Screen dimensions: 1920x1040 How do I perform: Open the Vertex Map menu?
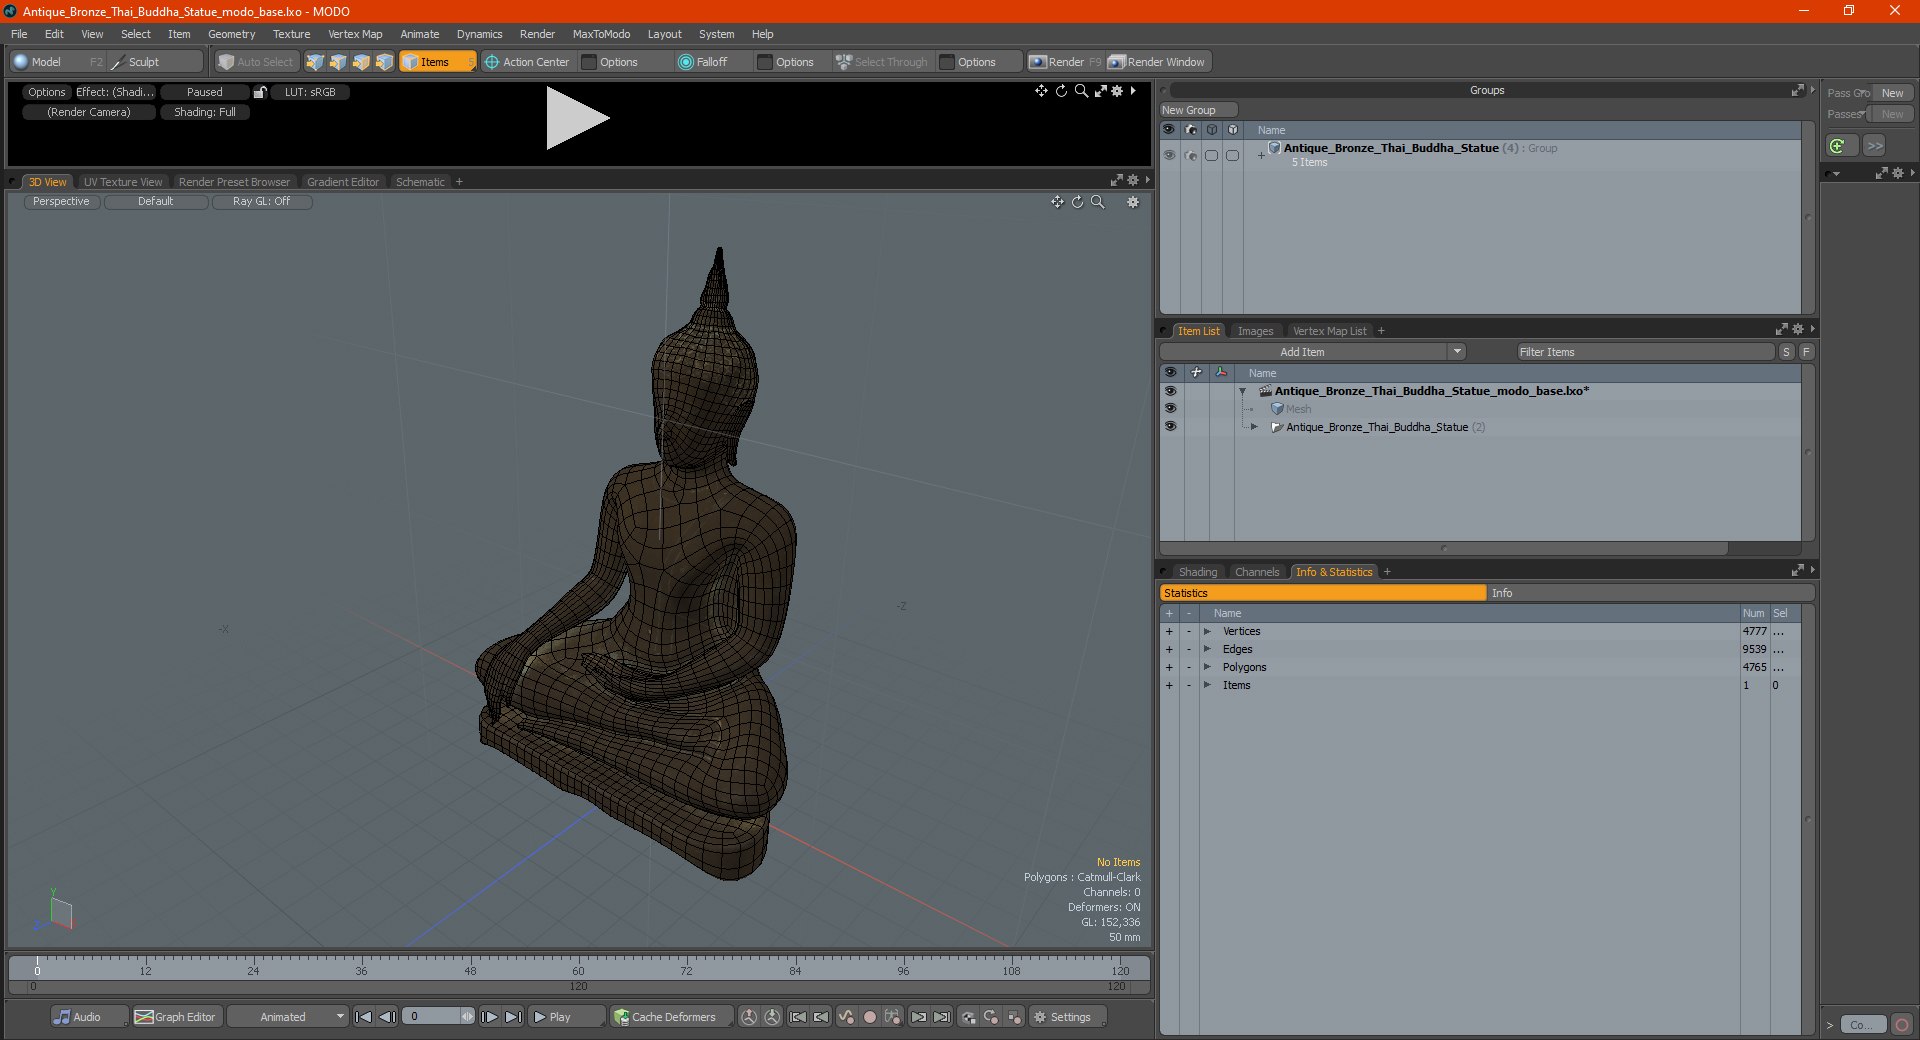(x=355, y=34)
